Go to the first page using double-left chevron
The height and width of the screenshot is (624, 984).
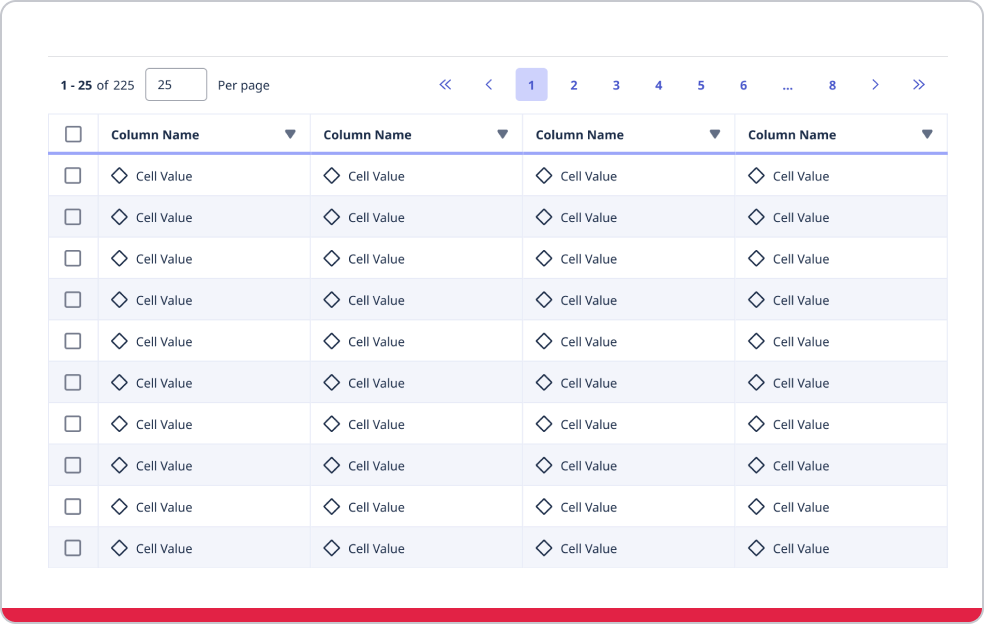coord(445,85)
